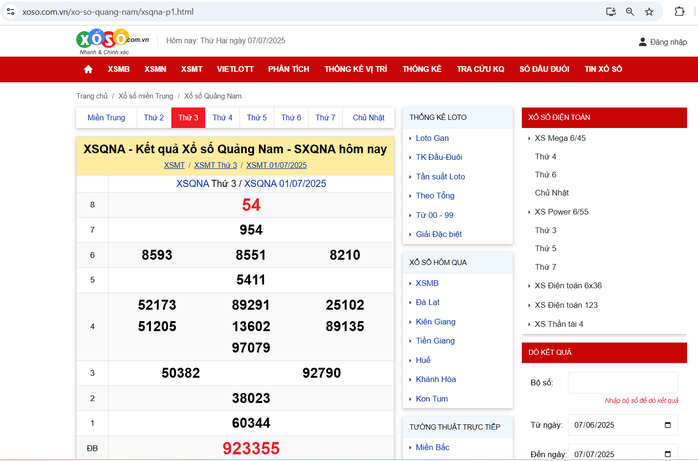The image size is (698, 461).
Task: Open the browser extensions puzzle icon
Action: (x=681, y=11)
